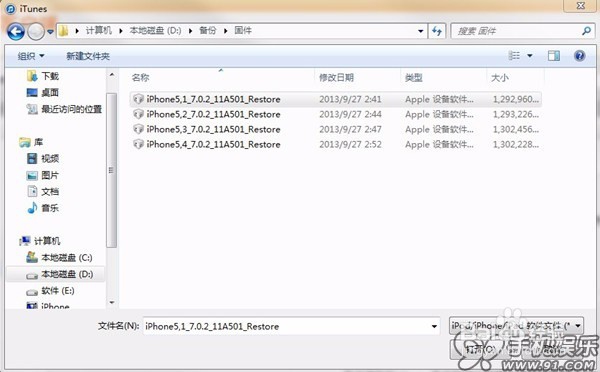Close the iTunes file dialog

[580, 6]
